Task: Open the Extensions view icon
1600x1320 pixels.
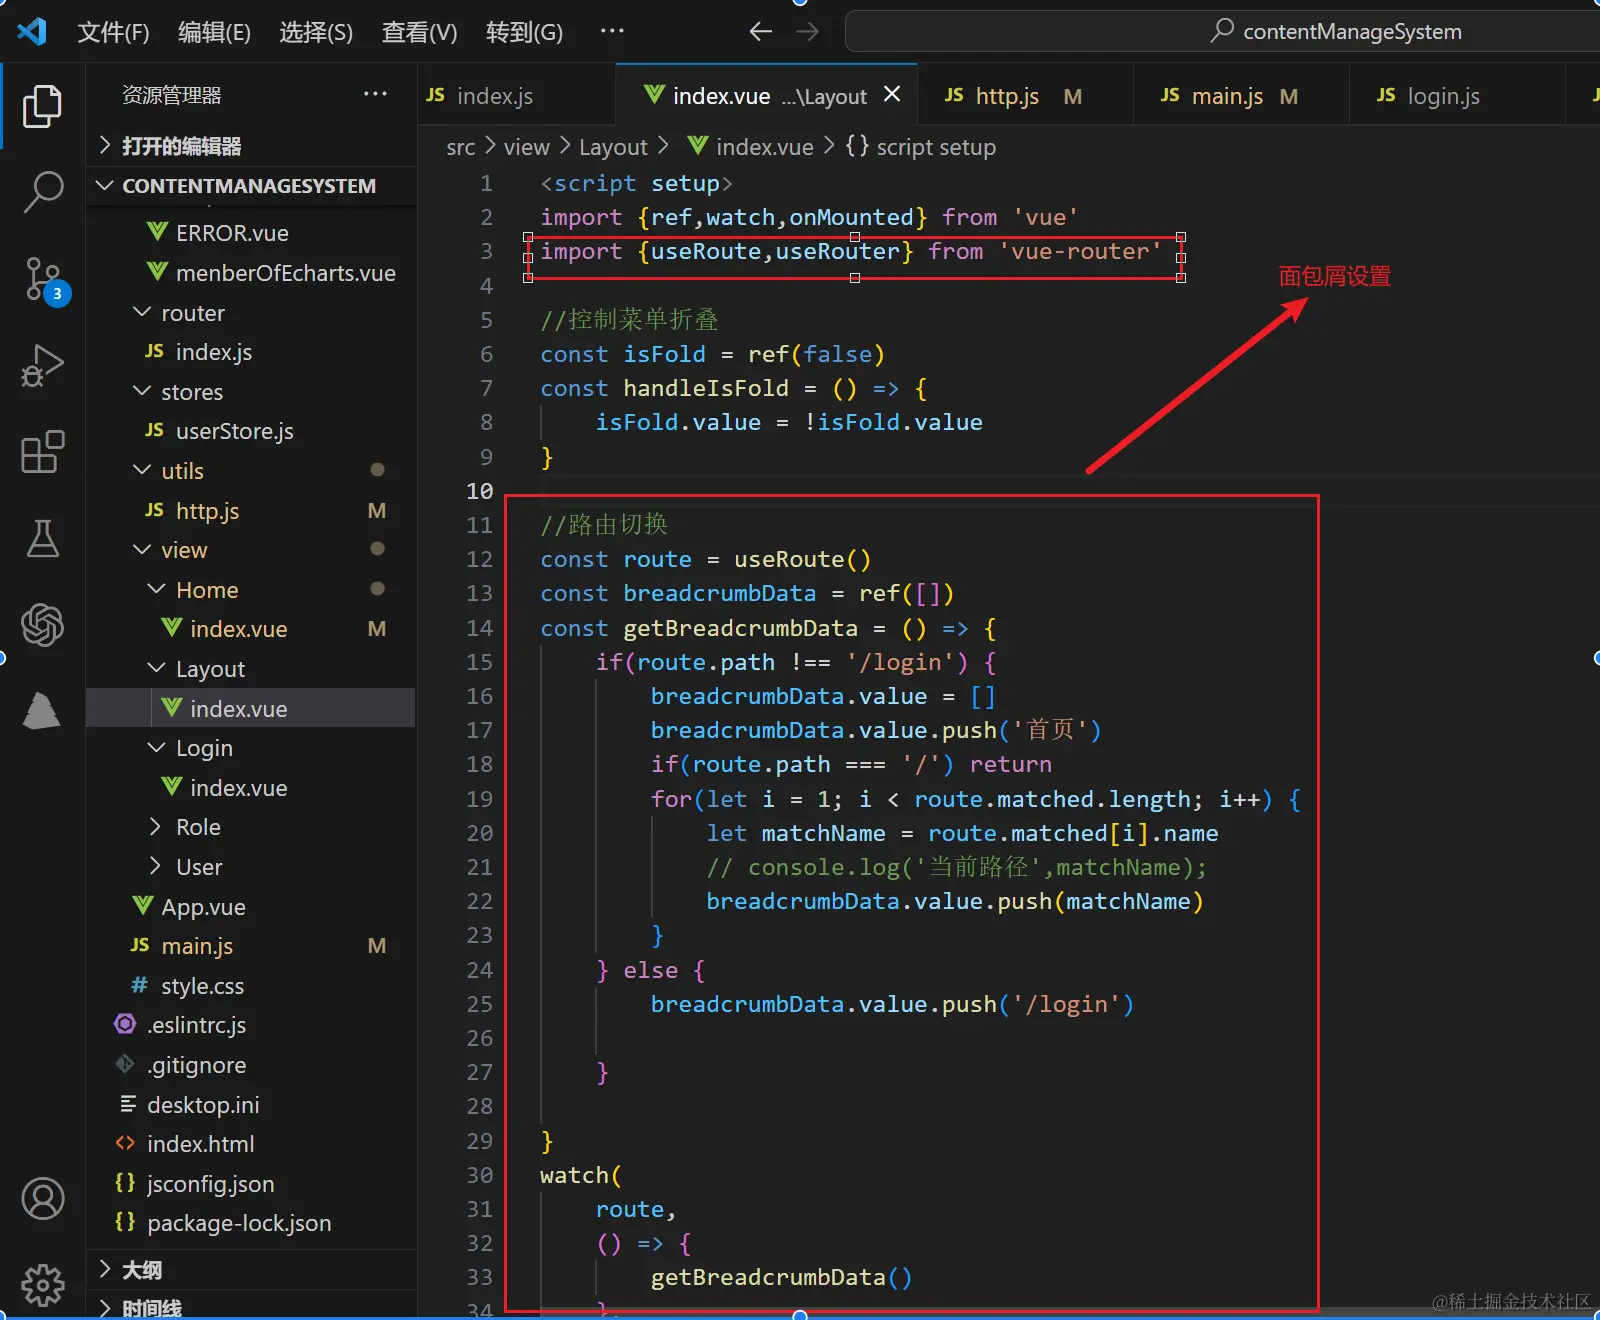Action: coord(42,452)
